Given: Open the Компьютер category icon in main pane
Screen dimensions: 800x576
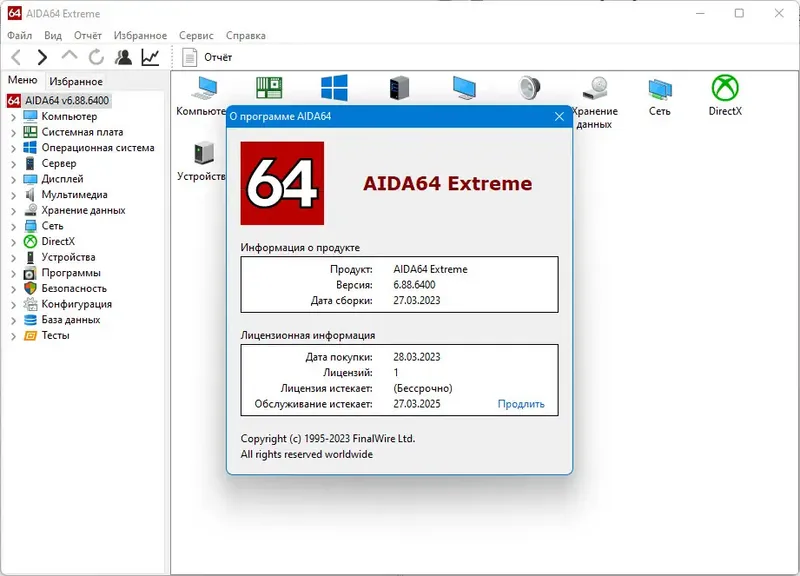Looking at the screenshot, I should point(205,87).
